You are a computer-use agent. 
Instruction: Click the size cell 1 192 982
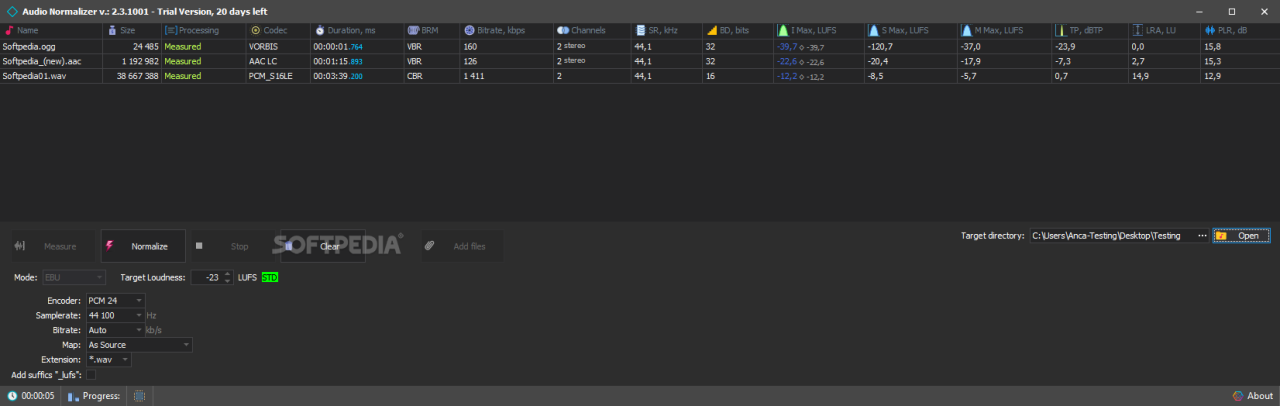(132, 61)
